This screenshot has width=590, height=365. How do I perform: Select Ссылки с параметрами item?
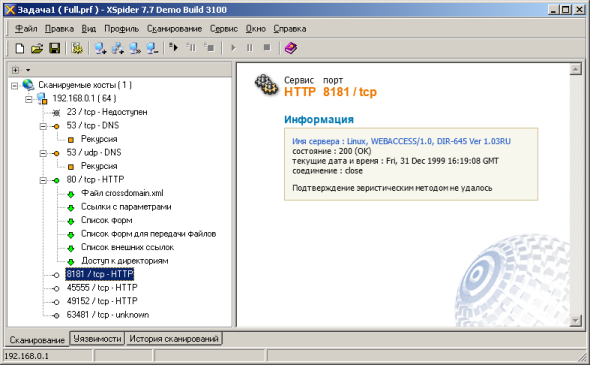pyautogui.click(x=126, y=207)
